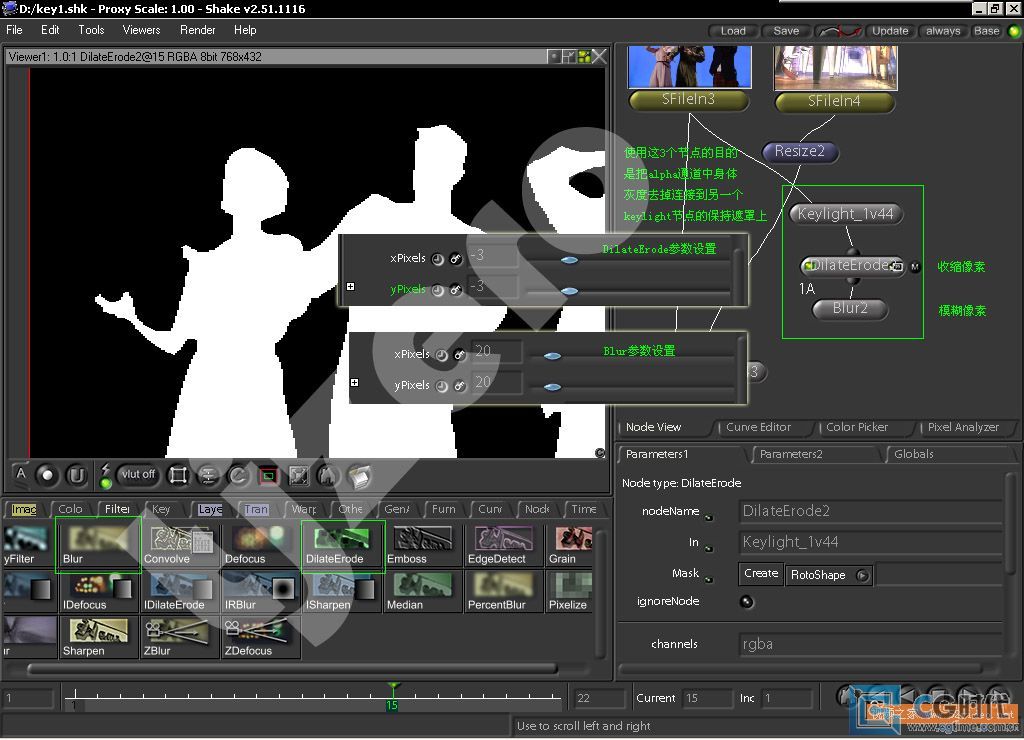Screen dimensions: 1024x740
Task: Toggle the clock icon for yPixels 20
Action: (x=441, y=386)
